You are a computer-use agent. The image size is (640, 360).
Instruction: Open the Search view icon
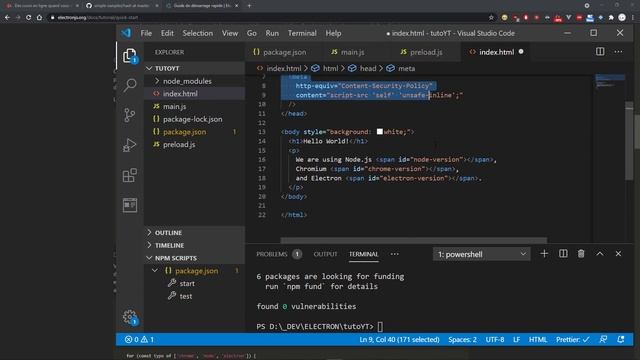[x=130, y=85]
